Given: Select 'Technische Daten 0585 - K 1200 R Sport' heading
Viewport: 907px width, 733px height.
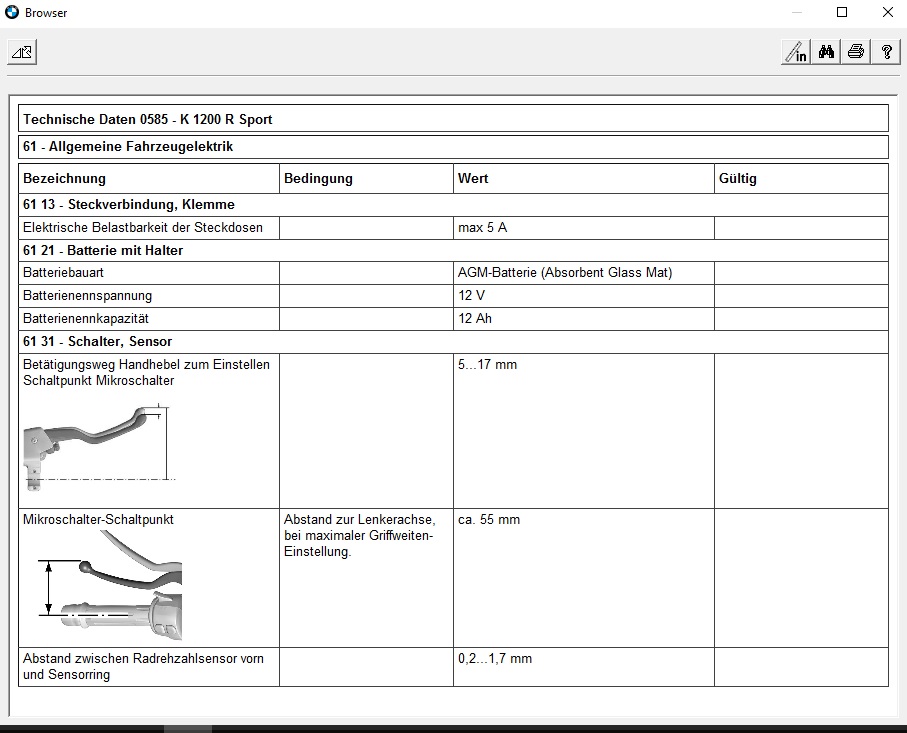Looking at the screenshot, I should point(148,119).
